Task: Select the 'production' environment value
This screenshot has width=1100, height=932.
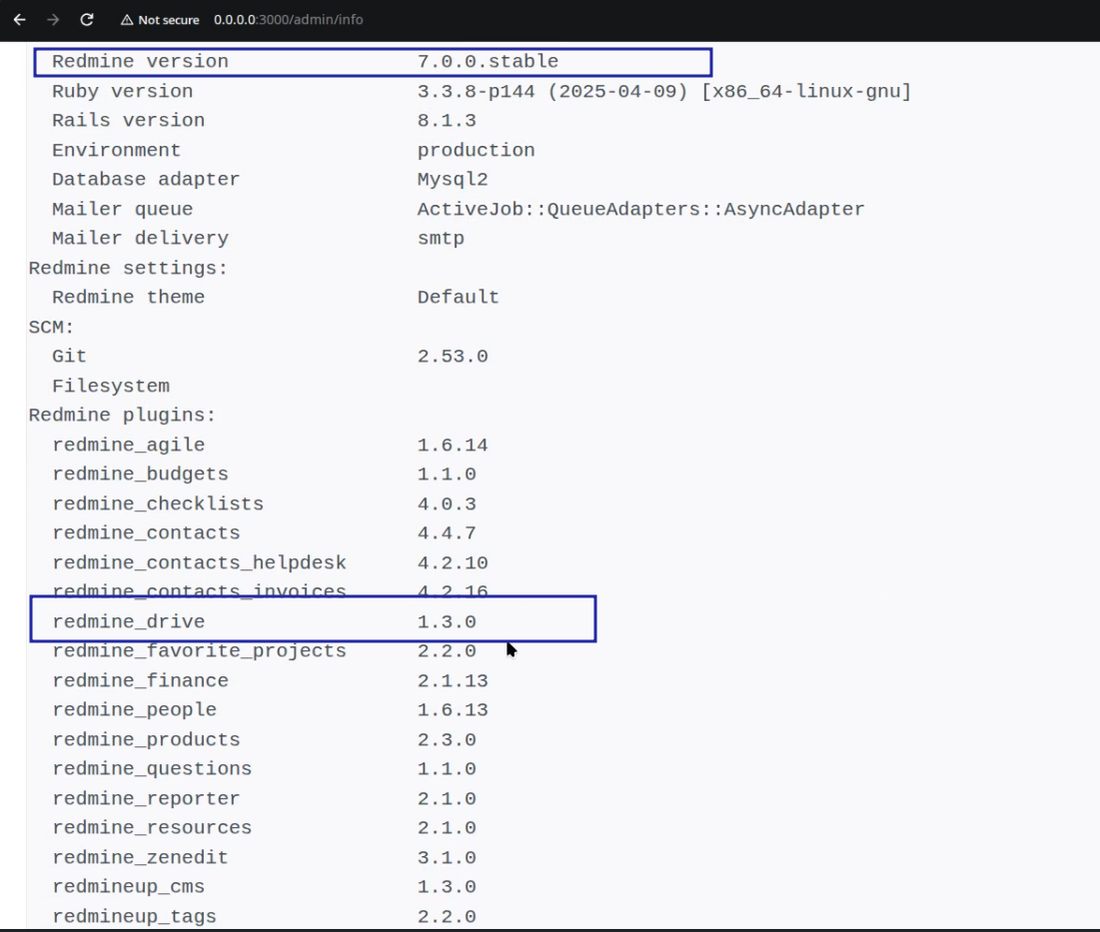Action: pyautogui.click(x=476, y=150)
